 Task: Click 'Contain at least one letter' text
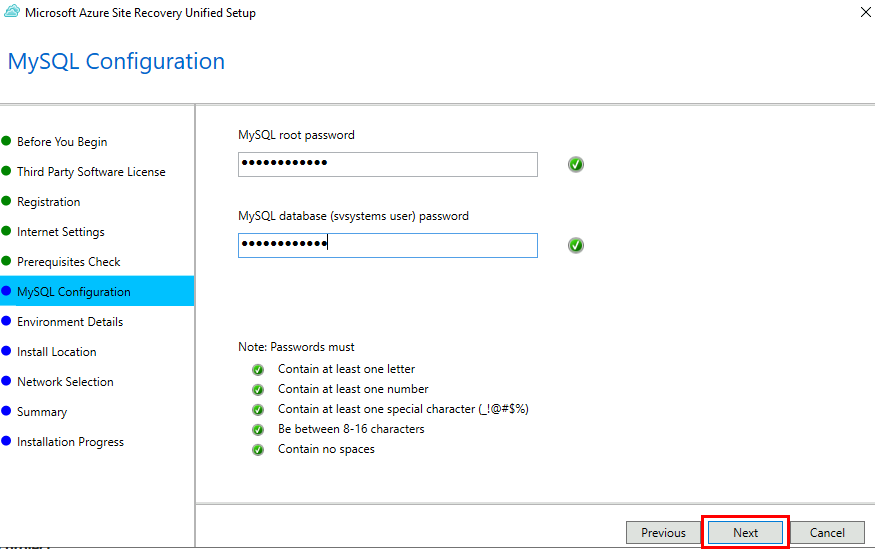pyautogui.click(x=347, y=369)
